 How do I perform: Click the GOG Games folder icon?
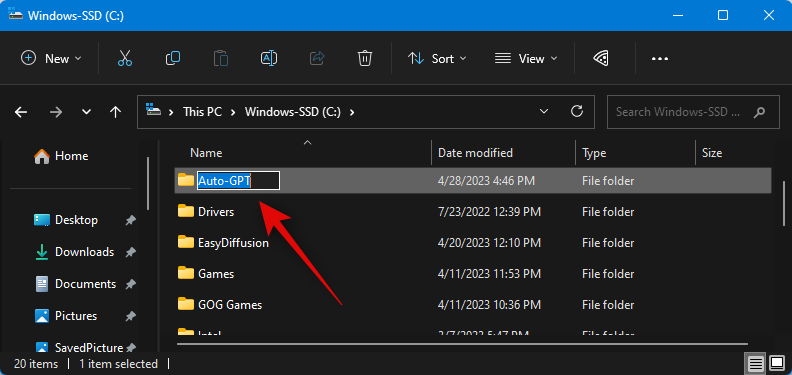[x=186, y=304]
